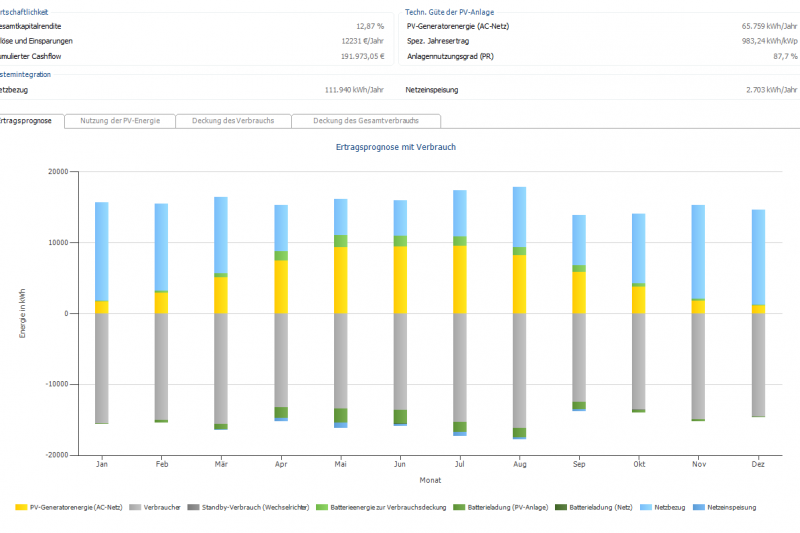Click the light blue Netzbezug legend swatch
The height and width of the screenshot is (533, 800).
pyautogui.click(x=647, y=507)
